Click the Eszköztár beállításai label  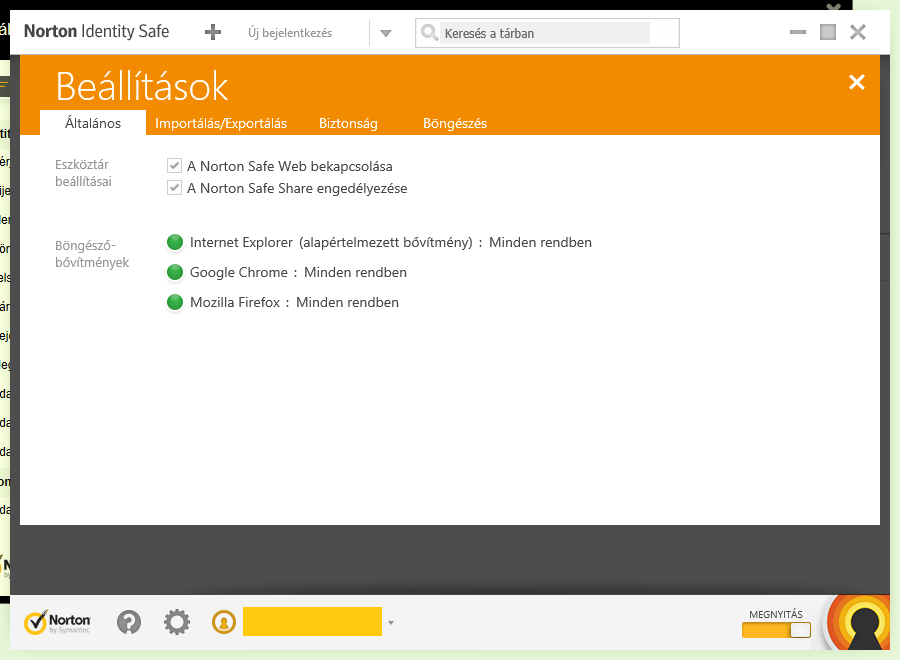pyautogui.click(x=83, y=173)
